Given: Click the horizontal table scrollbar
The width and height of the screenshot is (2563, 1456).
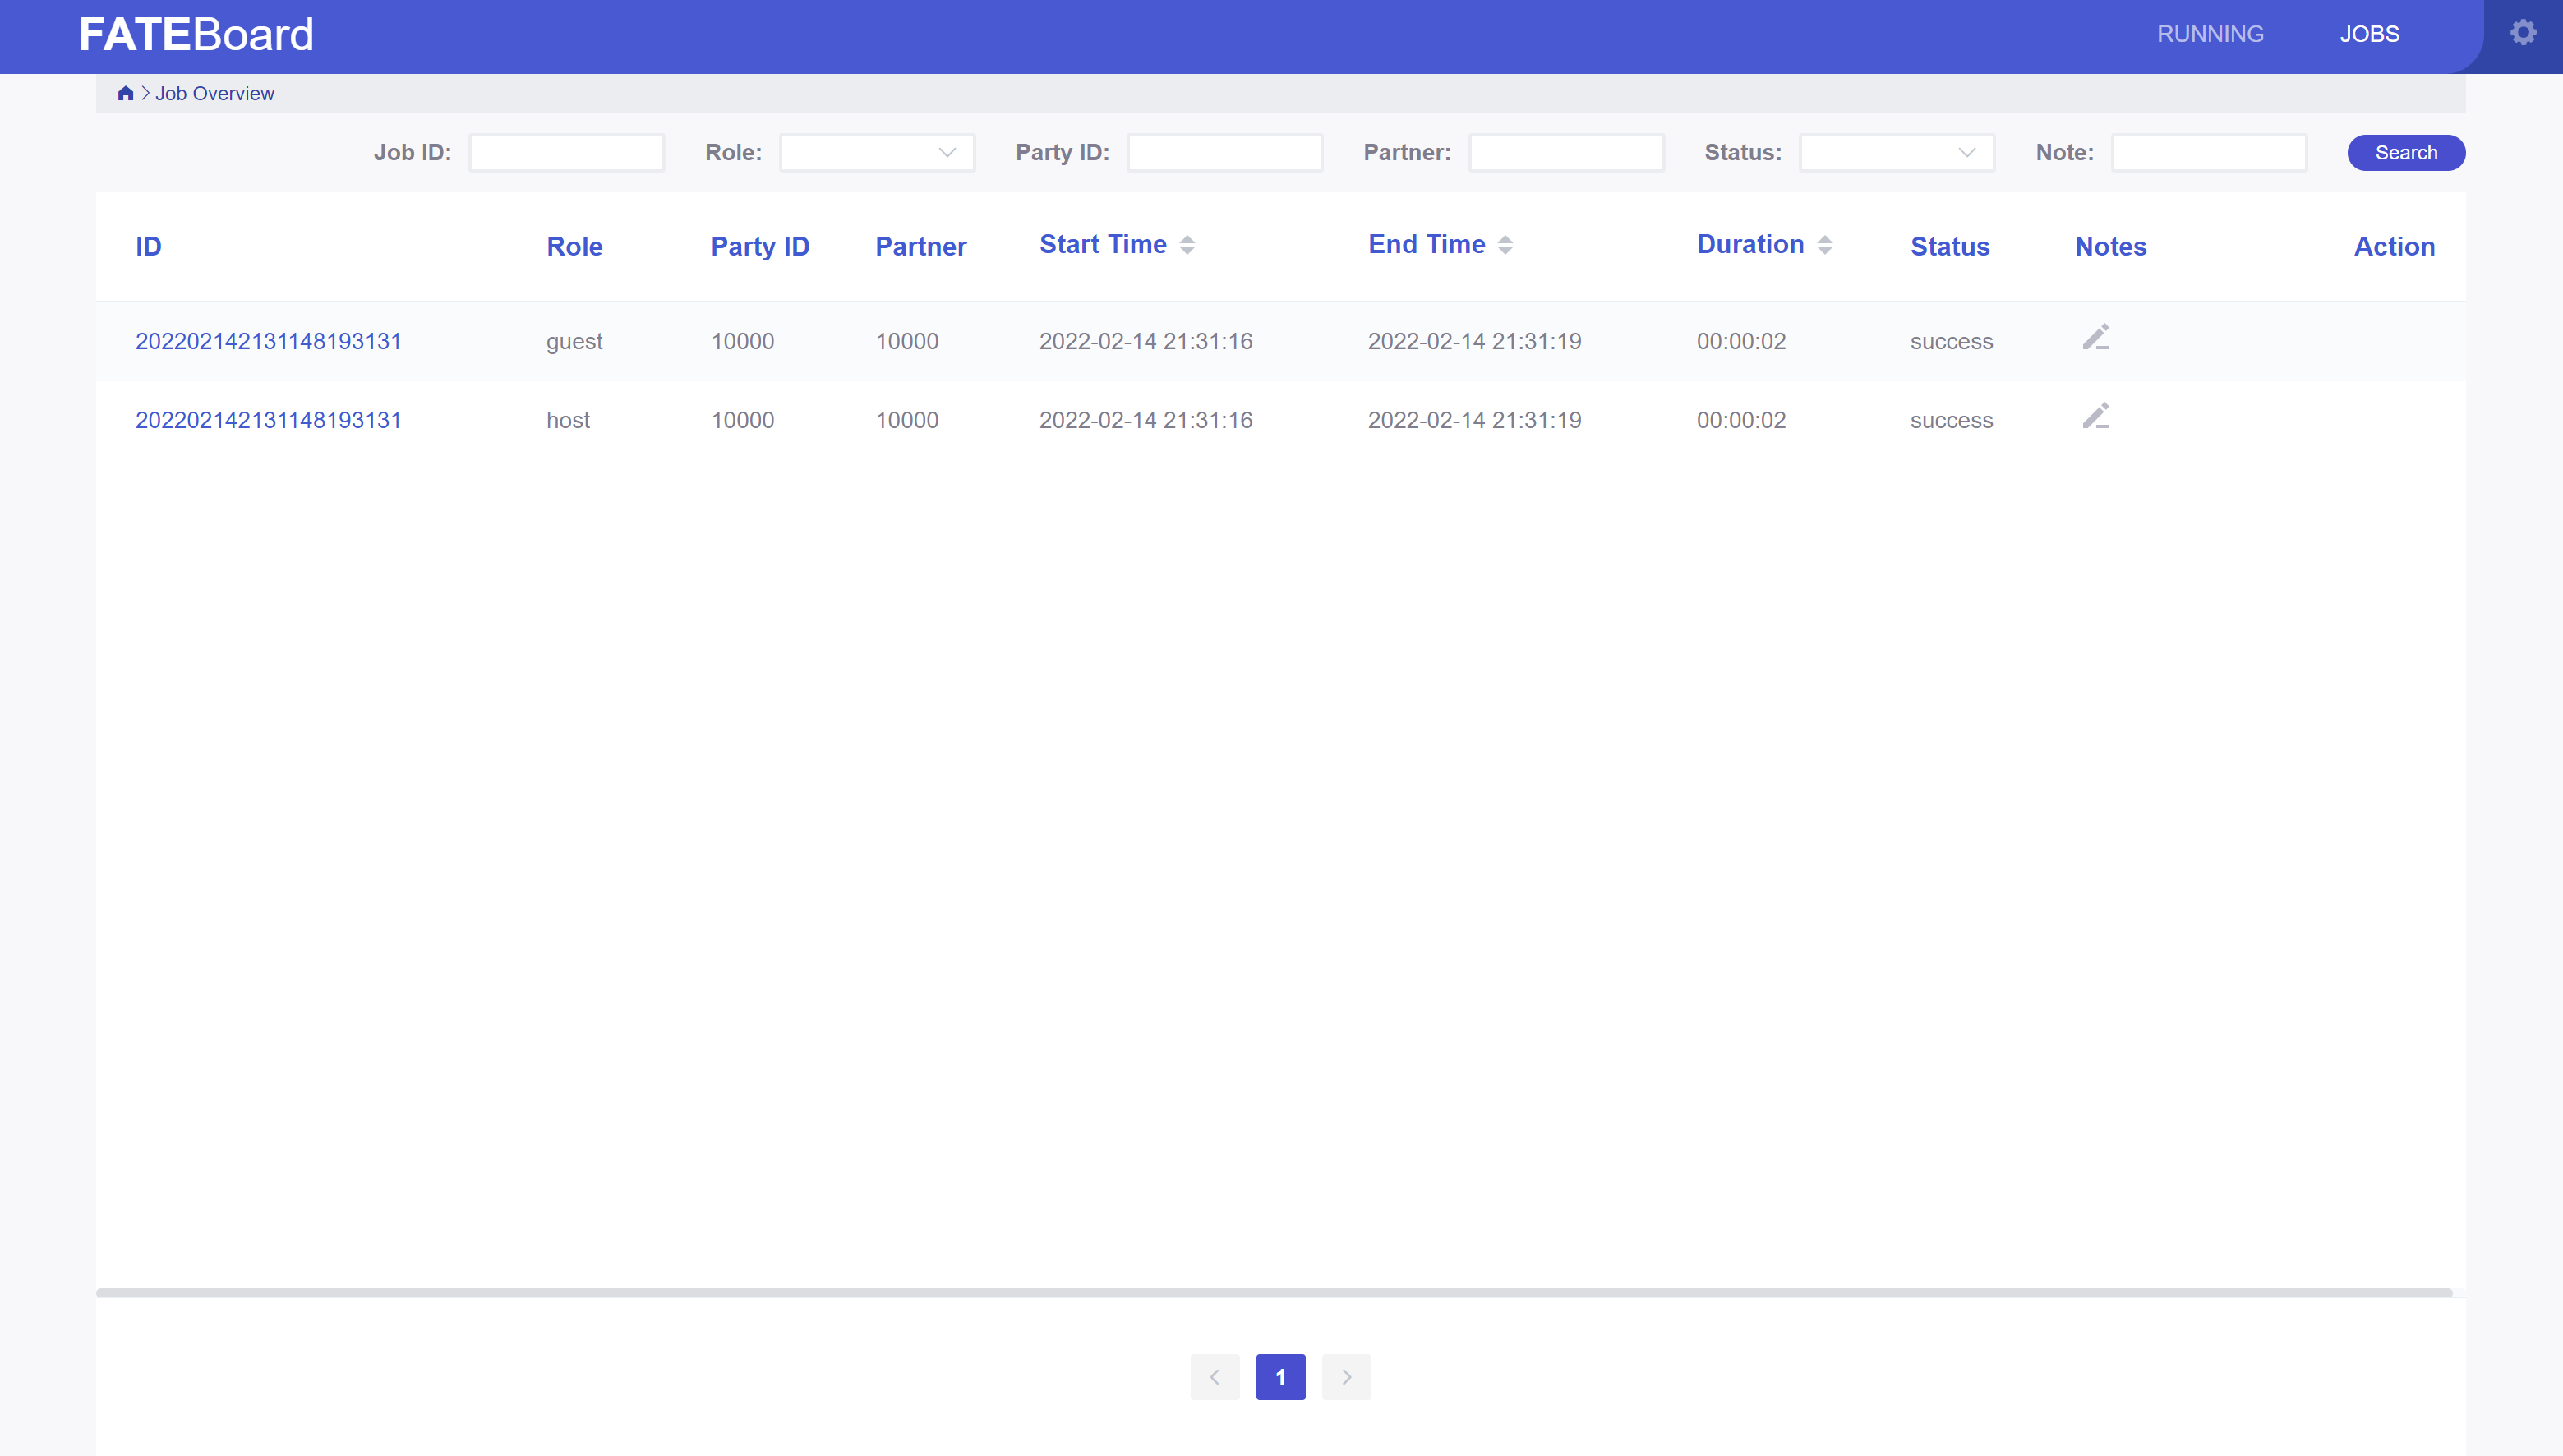Looking at the screenshot, I should point(1274,1293).
